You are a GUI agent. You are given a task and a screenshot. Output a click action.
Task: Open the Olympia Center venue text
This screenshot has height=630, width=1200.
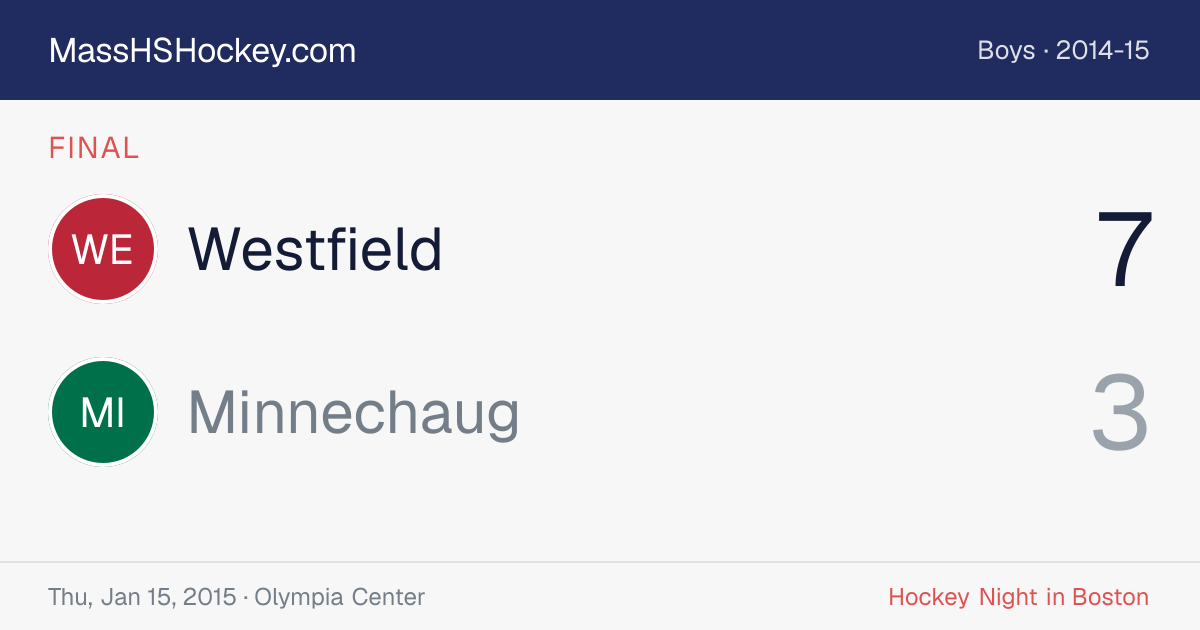click(340, 597)
